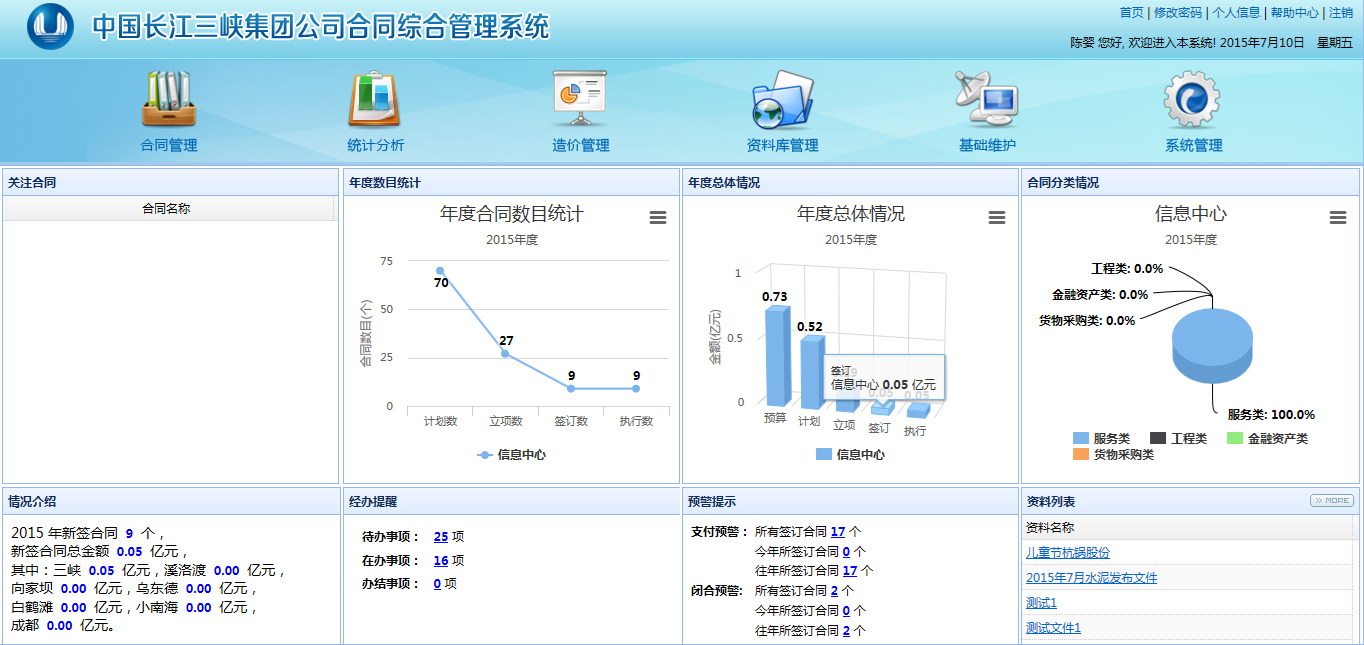Open chart menu for 信息中心 pie chart
This screenshot has height=645, width=1364.
[x=1338, y=218]
